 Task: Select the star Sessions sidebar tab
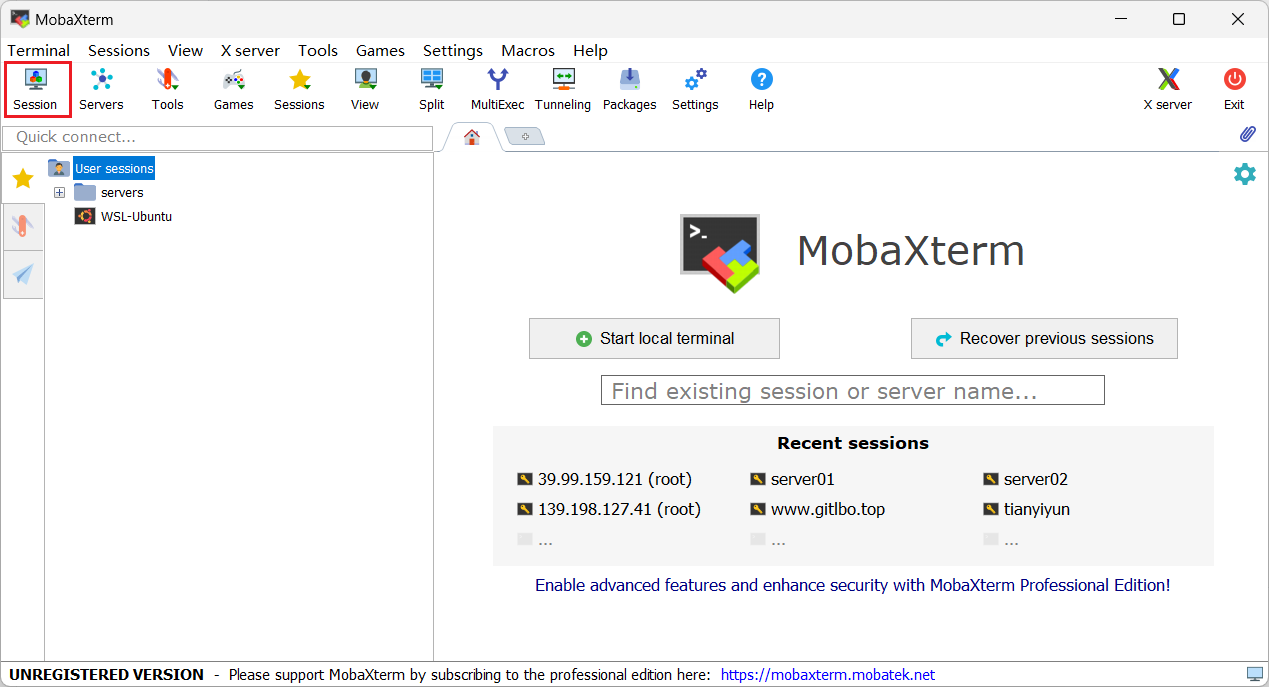click(x=22, y=179)
